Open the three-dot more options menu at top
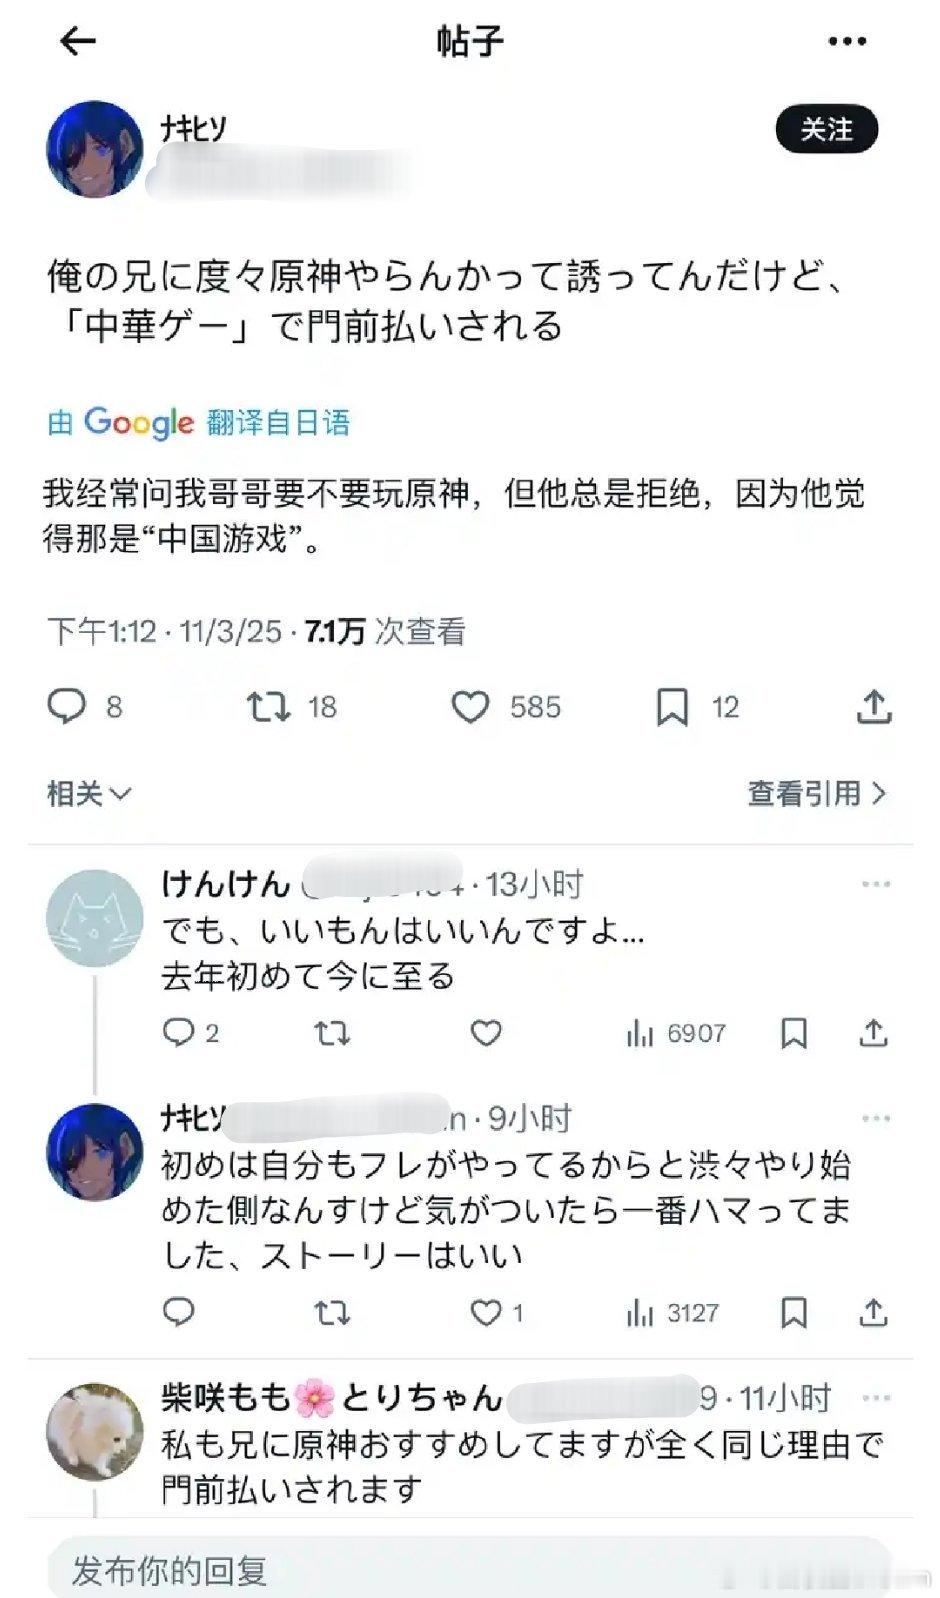Image resolution: width=940 pixels, height=1598 pixels. (847, 42)
